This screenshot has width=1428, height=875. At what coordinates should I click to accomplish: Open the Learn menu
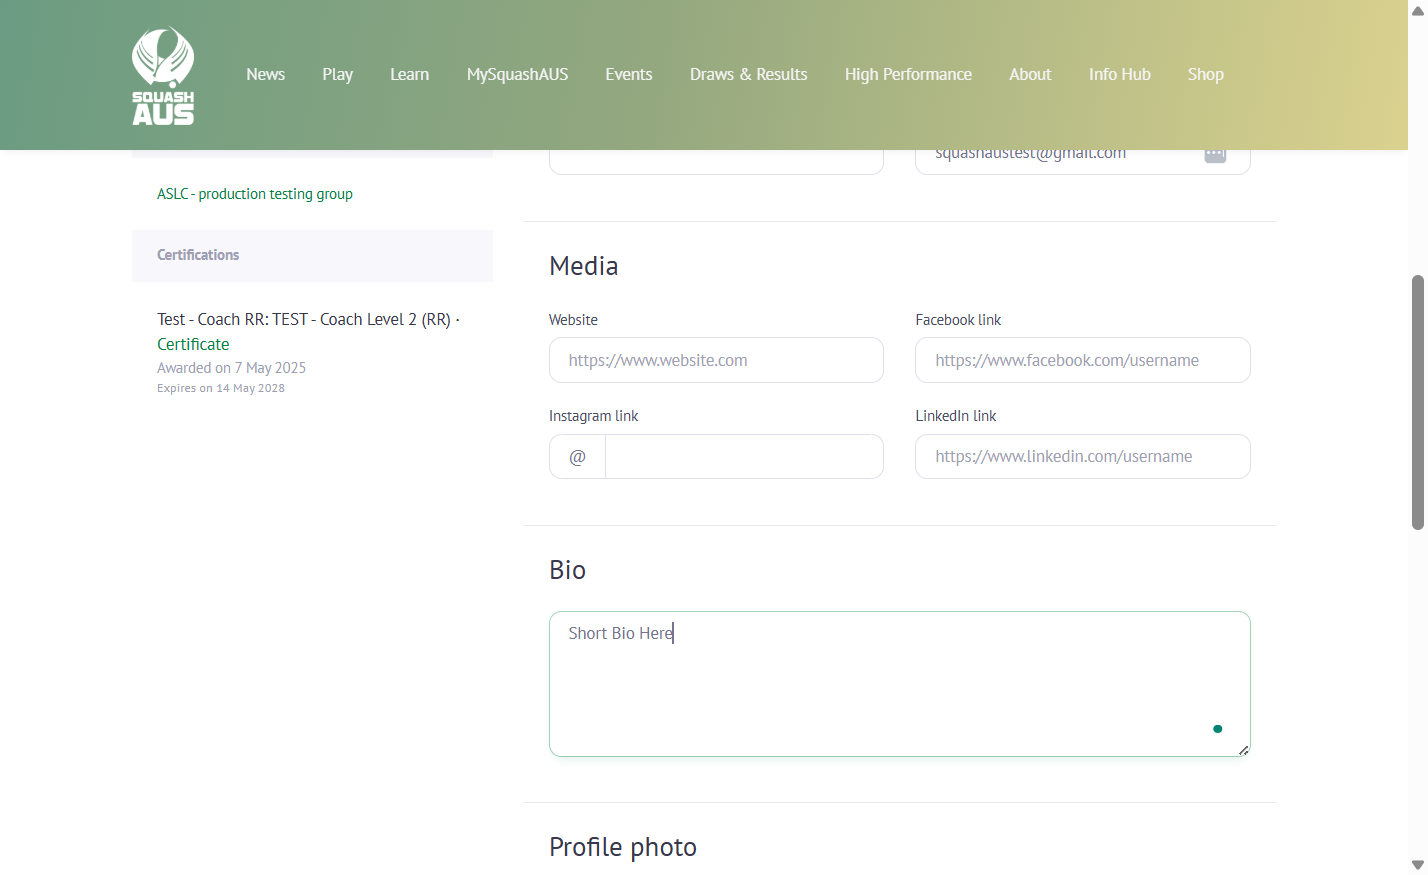click(409, 74)
